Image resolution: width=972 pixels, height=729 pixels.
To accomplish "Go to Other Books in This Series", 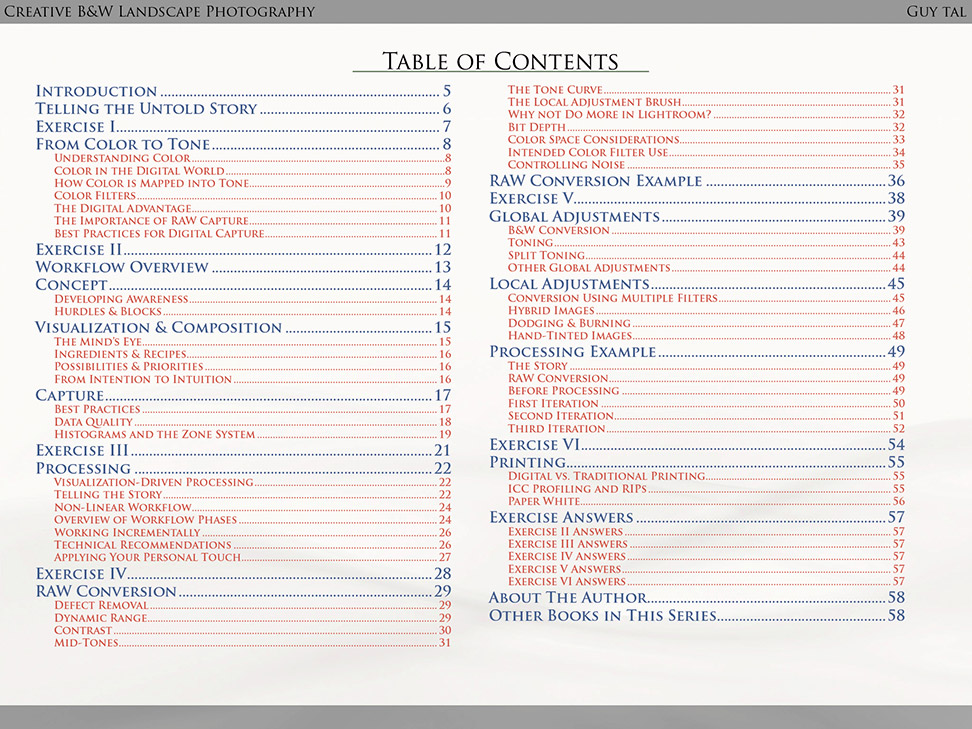I will pos(697,615).
